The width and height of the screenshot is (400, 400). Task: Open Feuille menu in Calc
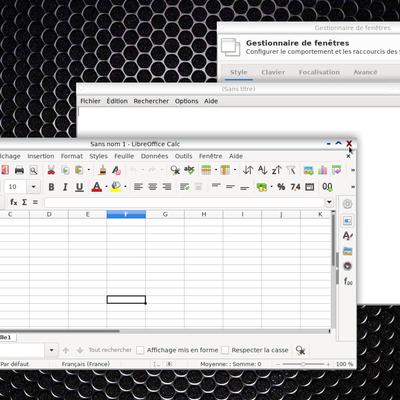(x=124, y=156)
